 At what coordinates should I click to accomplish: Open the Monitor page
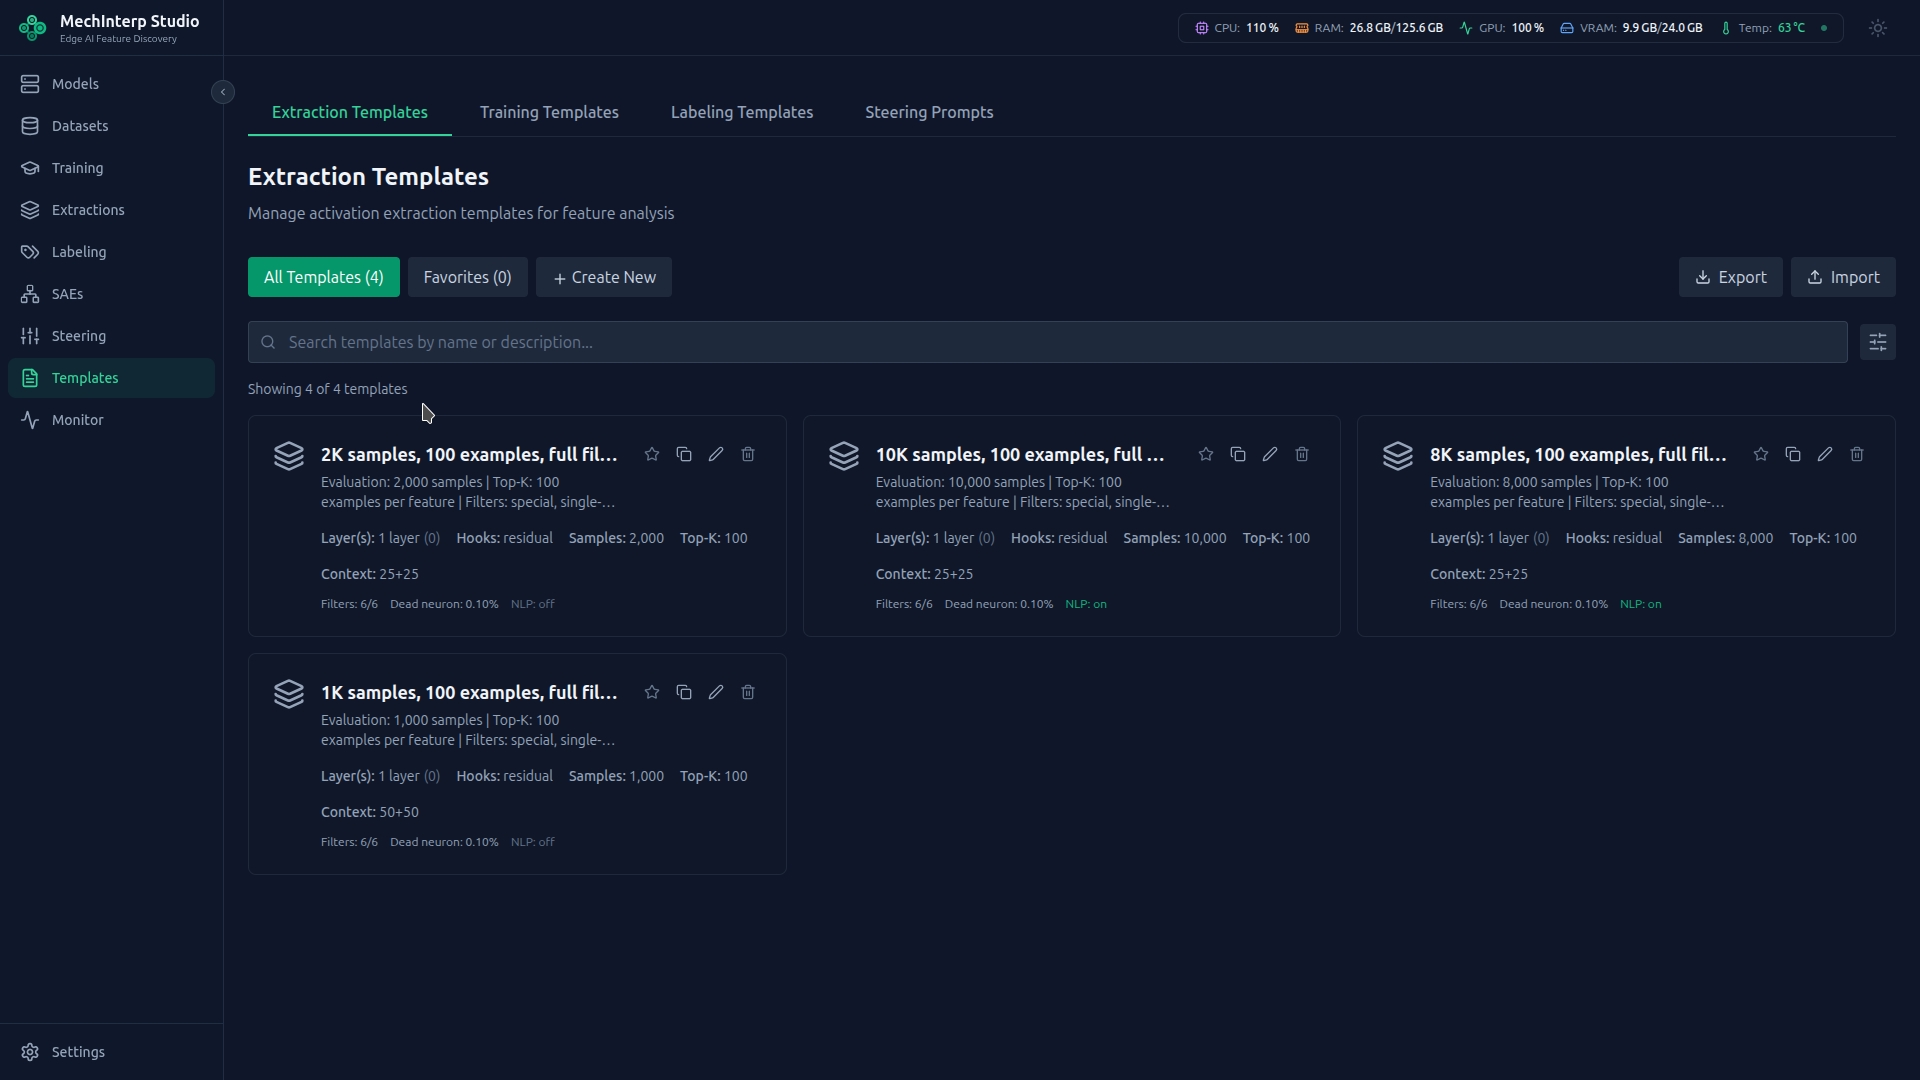pos(111,420)
